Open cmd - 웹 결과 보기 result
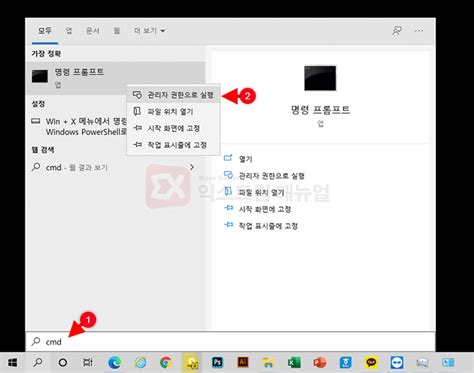 pos(115,167)
